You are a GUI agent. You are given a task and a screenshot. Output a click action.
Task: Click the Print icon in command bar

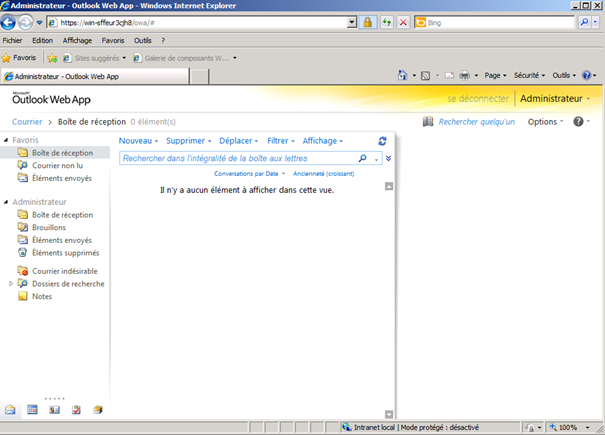[465, 75]
